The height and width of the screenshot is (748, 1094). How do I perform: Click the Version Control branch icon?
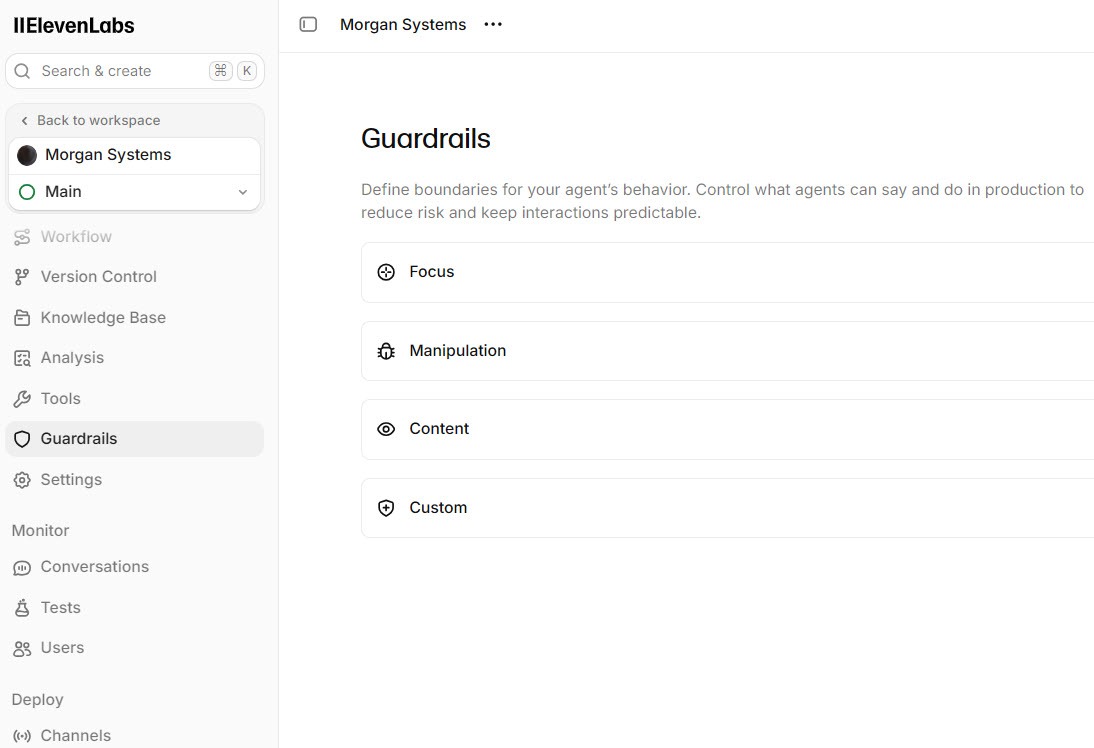(22, 277)
